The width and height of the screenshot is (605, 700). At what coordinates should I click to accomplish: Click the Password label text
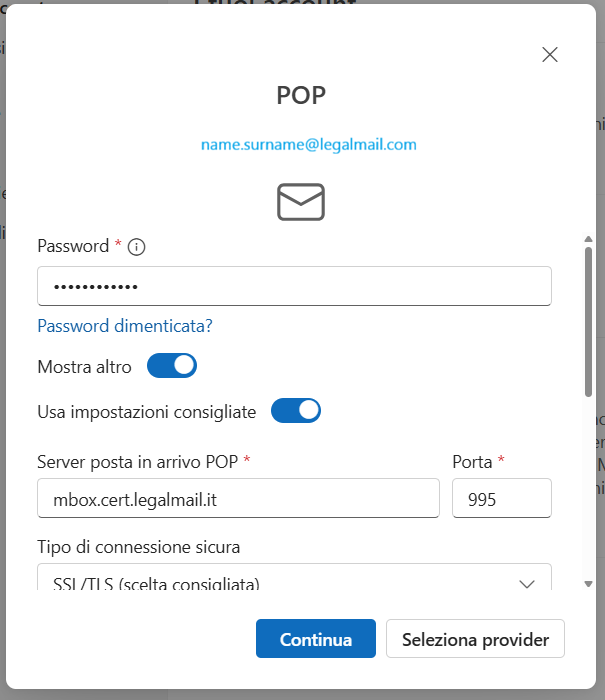point(73,246)
